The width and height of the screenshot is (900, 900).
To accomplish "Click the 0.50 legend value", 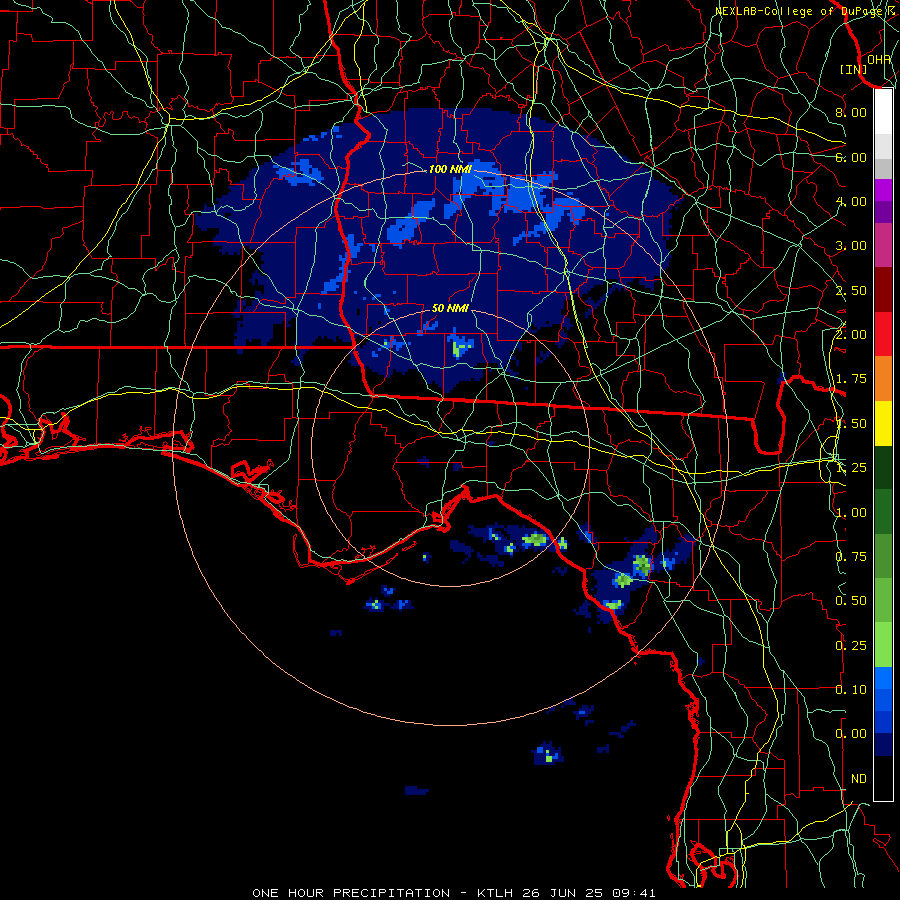I will (x=851, y=601).
